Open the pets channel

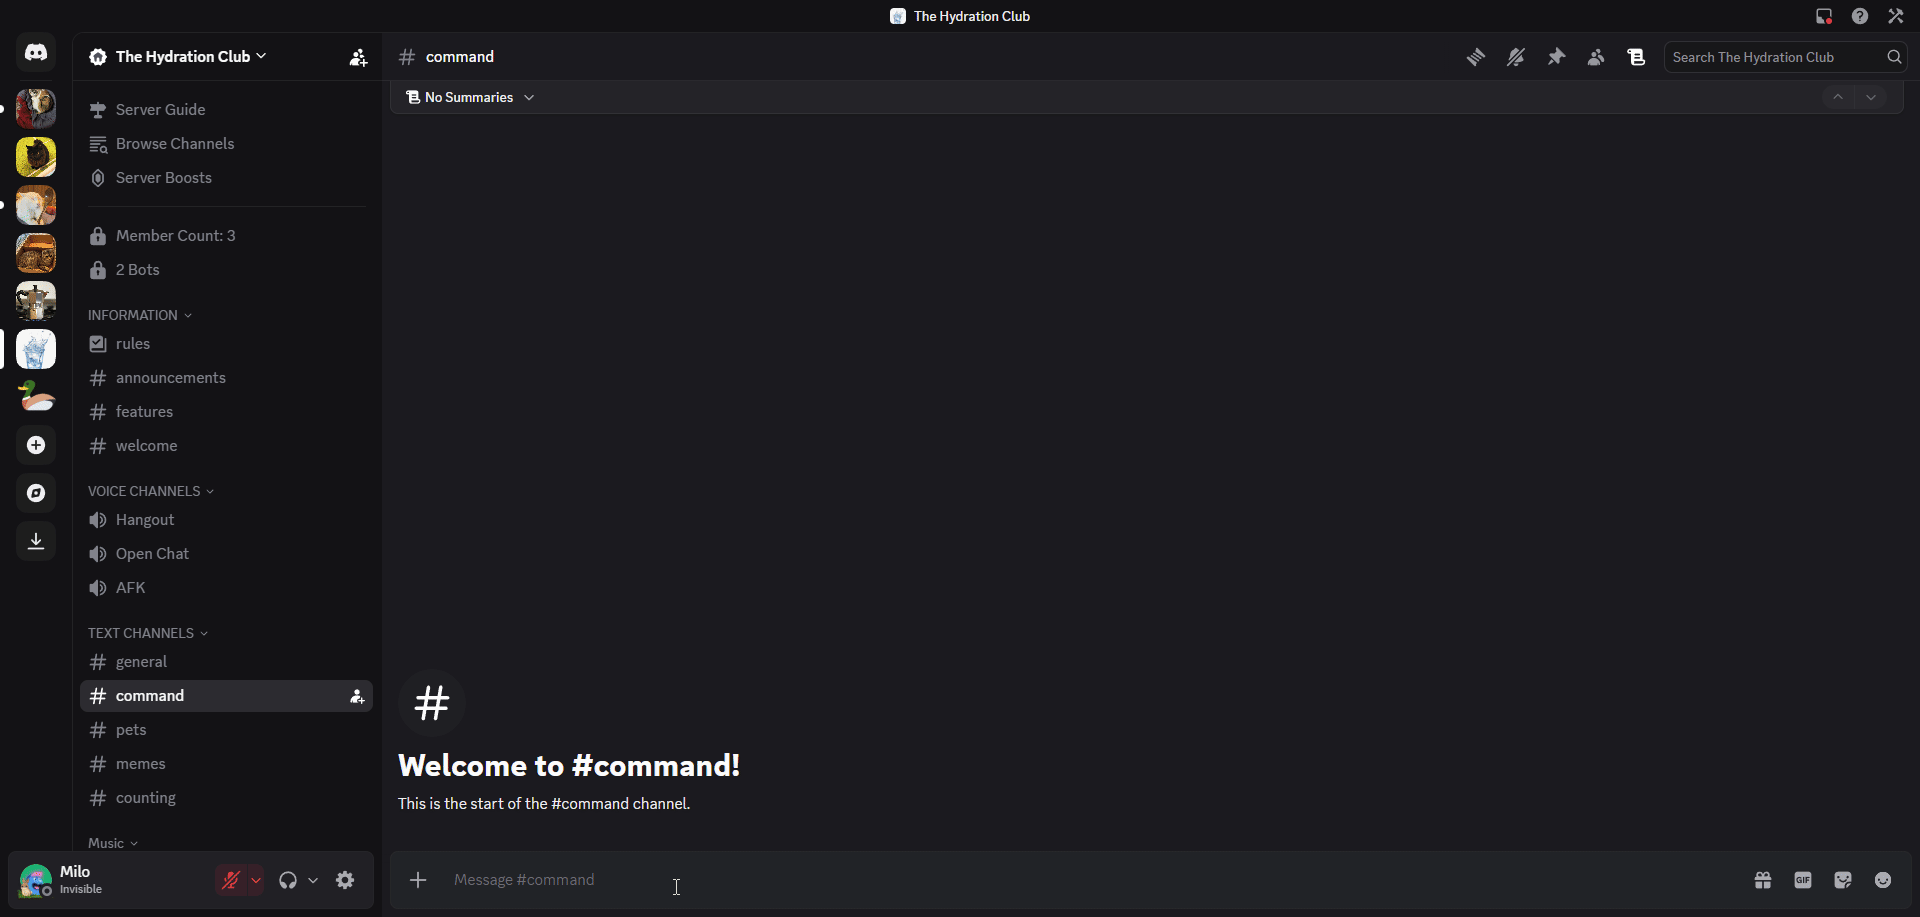226,730
